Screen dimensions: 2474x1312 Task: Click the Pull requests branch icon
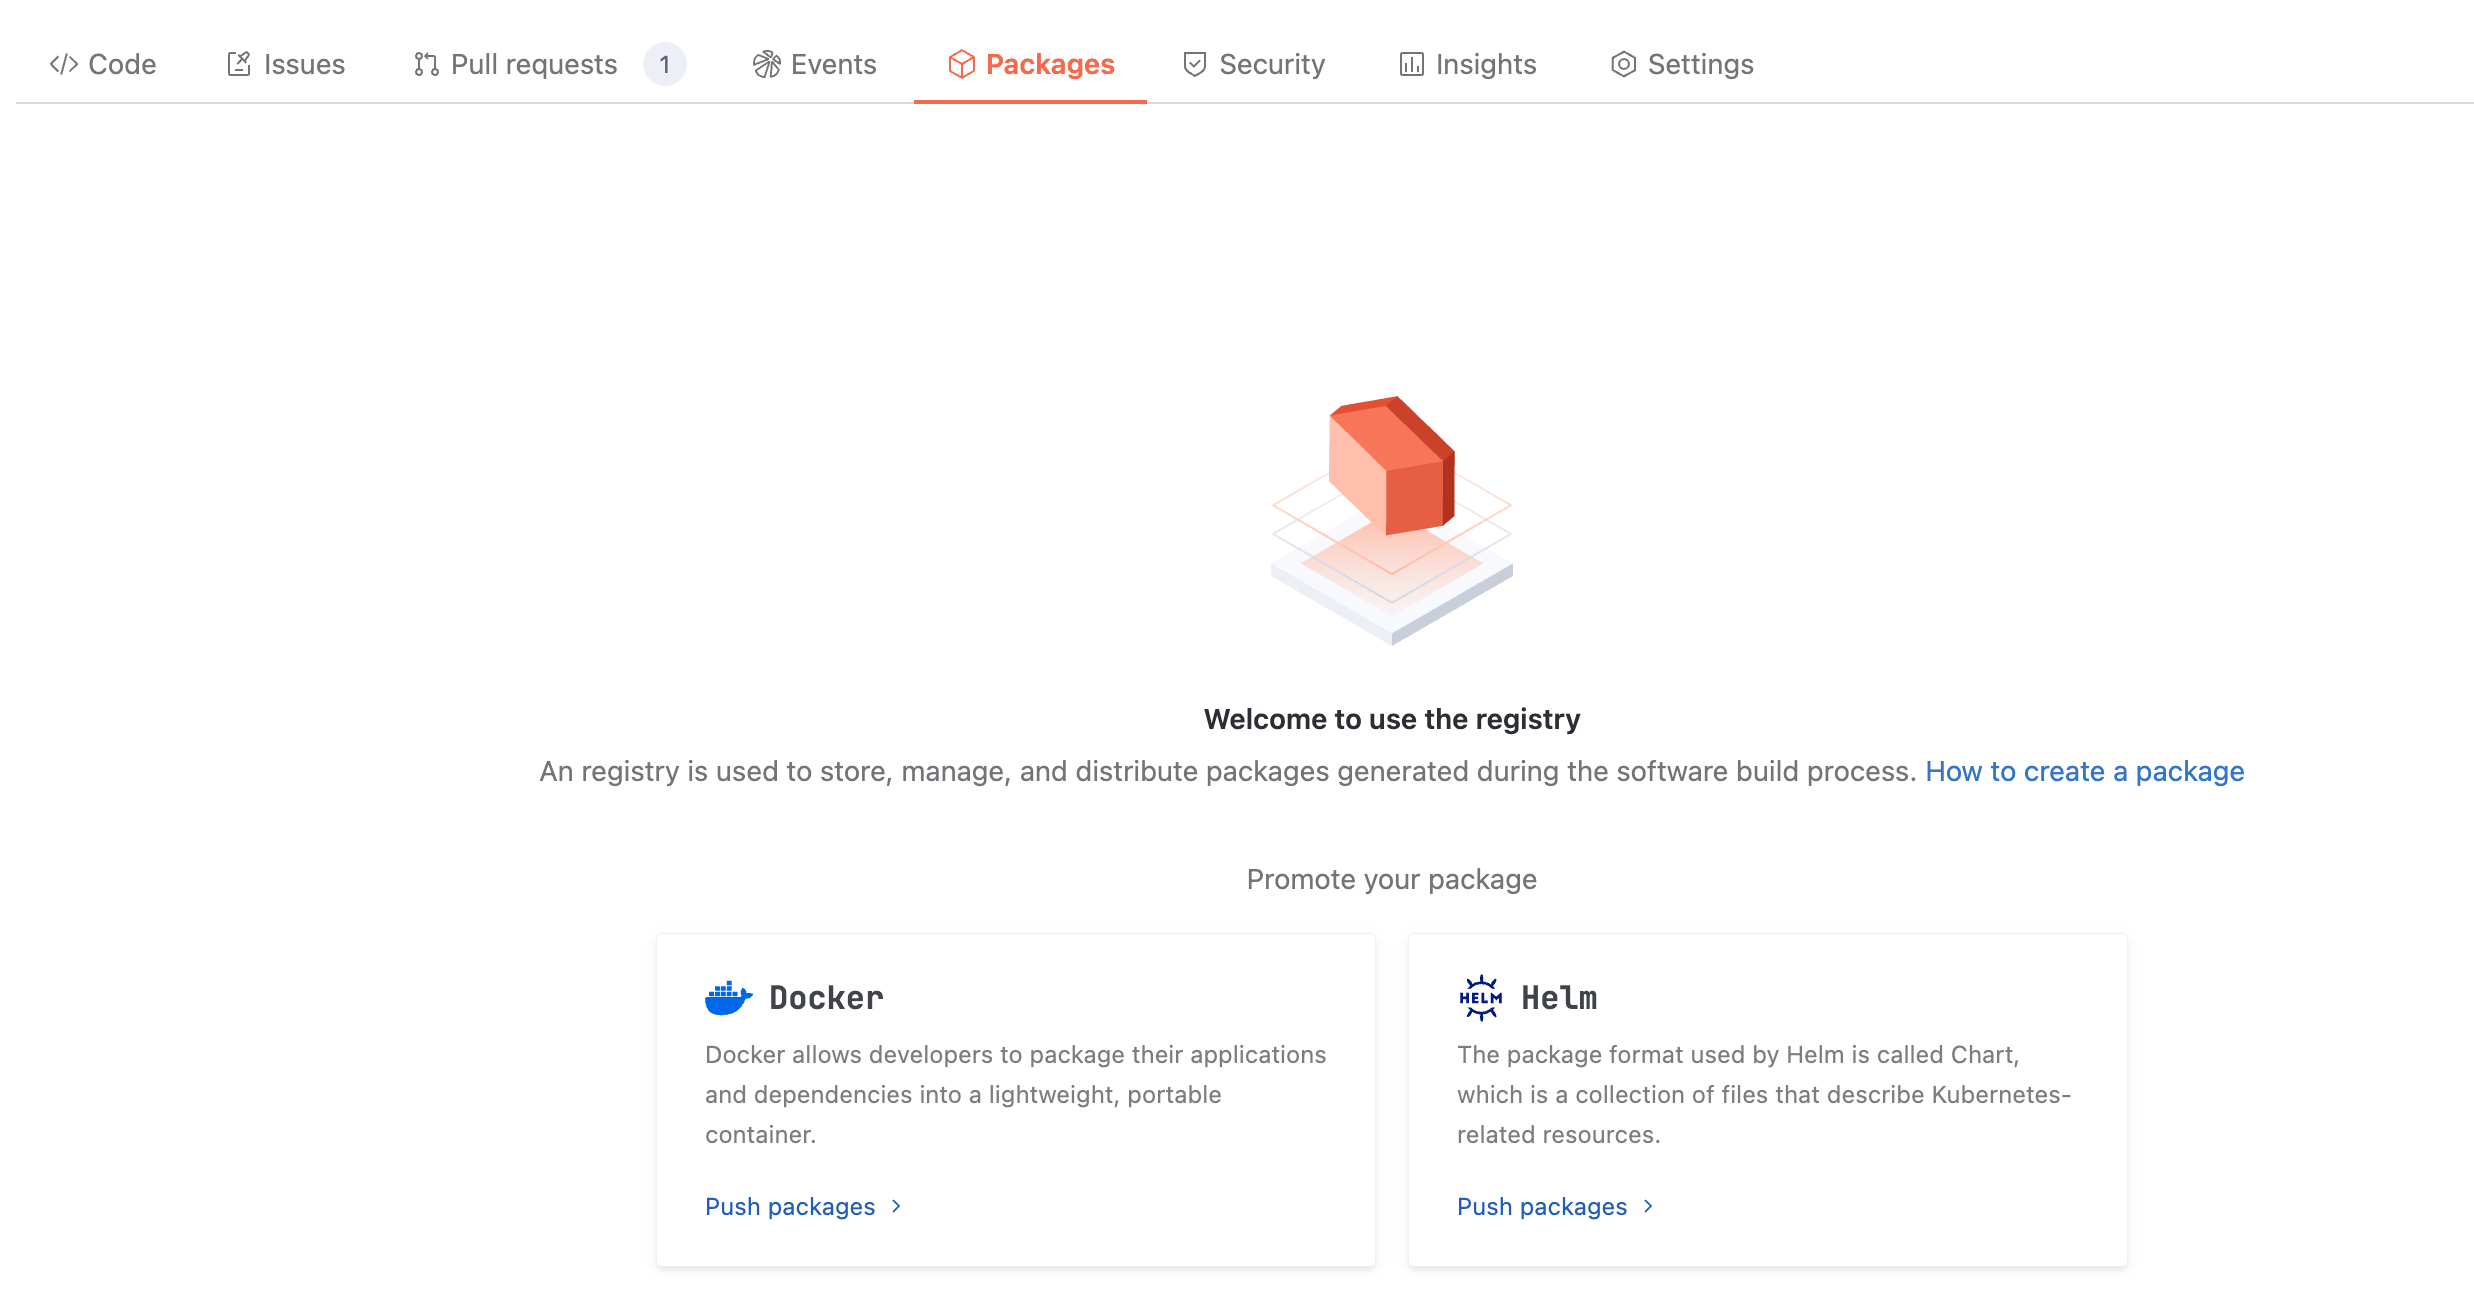click(x=427, y=64)
